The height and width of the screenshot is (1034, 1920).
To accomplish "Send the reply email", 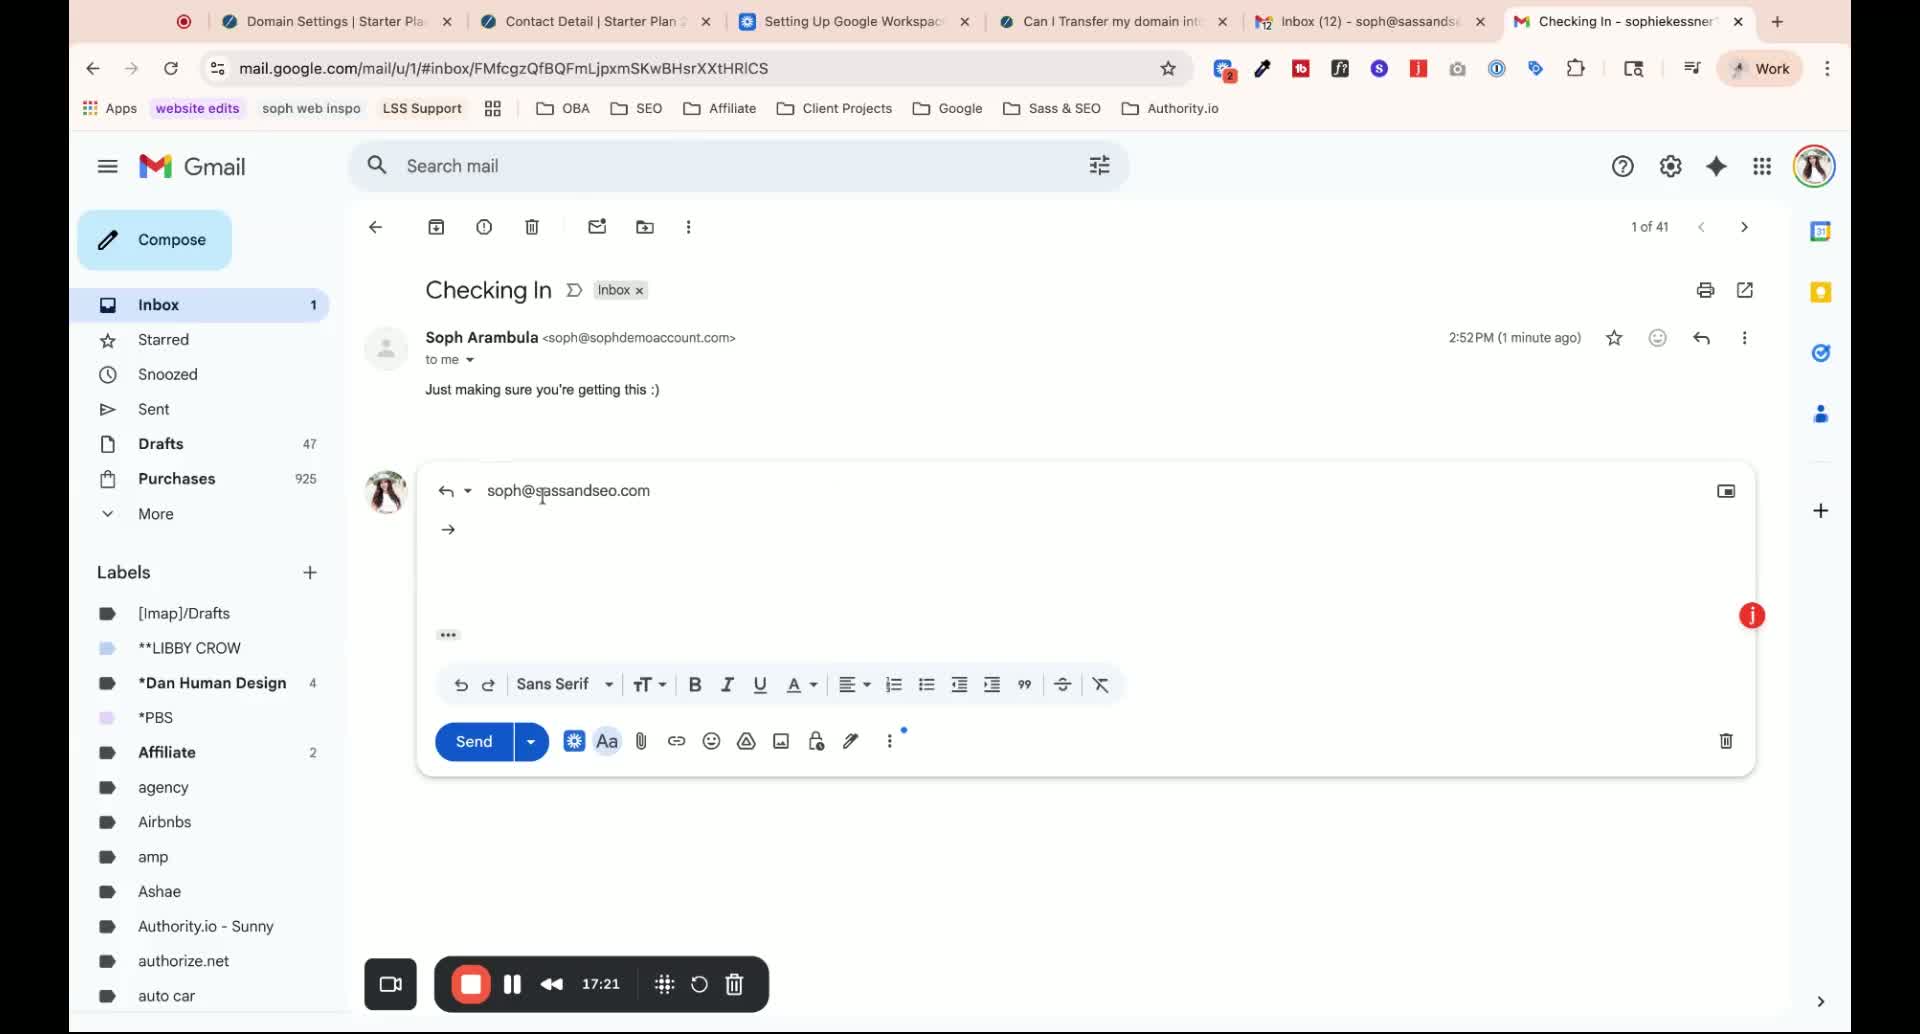I will pyautogui.click(x=474, y=741).
